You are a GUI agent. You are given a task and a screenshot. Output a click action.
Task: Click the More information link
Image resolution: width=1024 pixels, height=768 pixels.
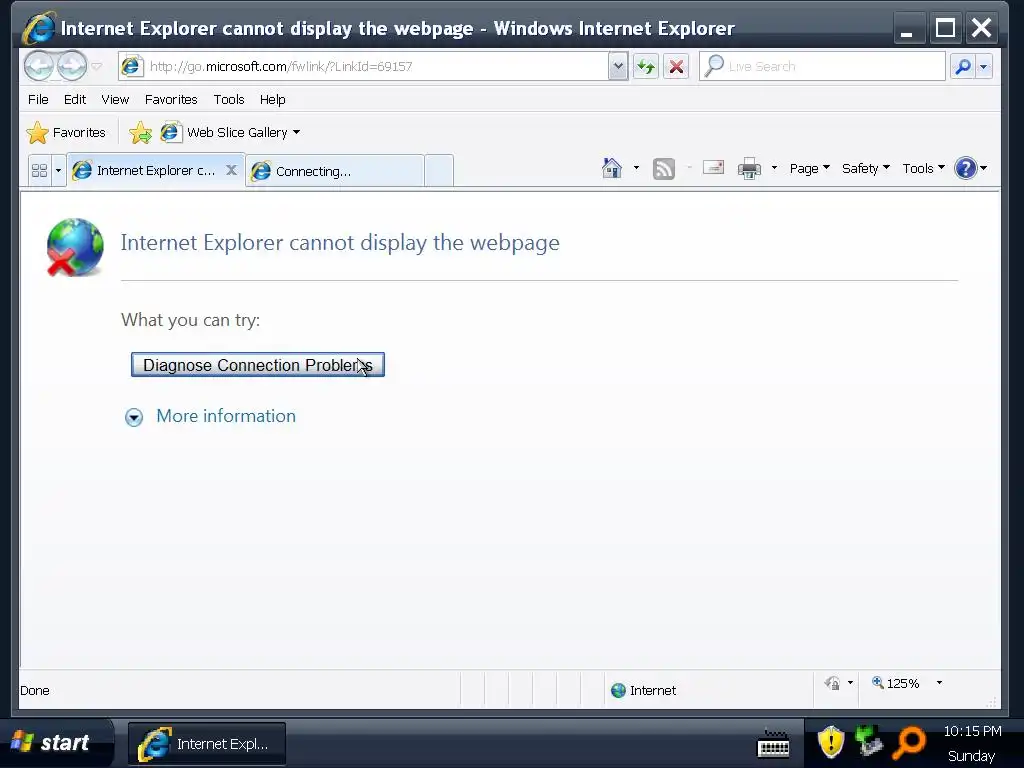coord(226,416)
